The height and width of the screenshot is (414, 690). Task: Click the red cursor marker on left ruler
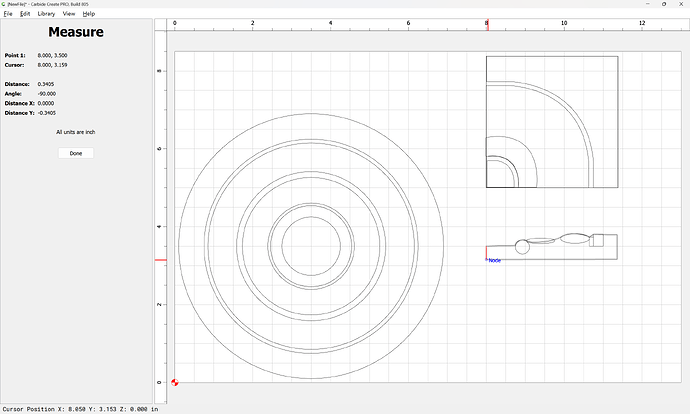tap(160, 260)
